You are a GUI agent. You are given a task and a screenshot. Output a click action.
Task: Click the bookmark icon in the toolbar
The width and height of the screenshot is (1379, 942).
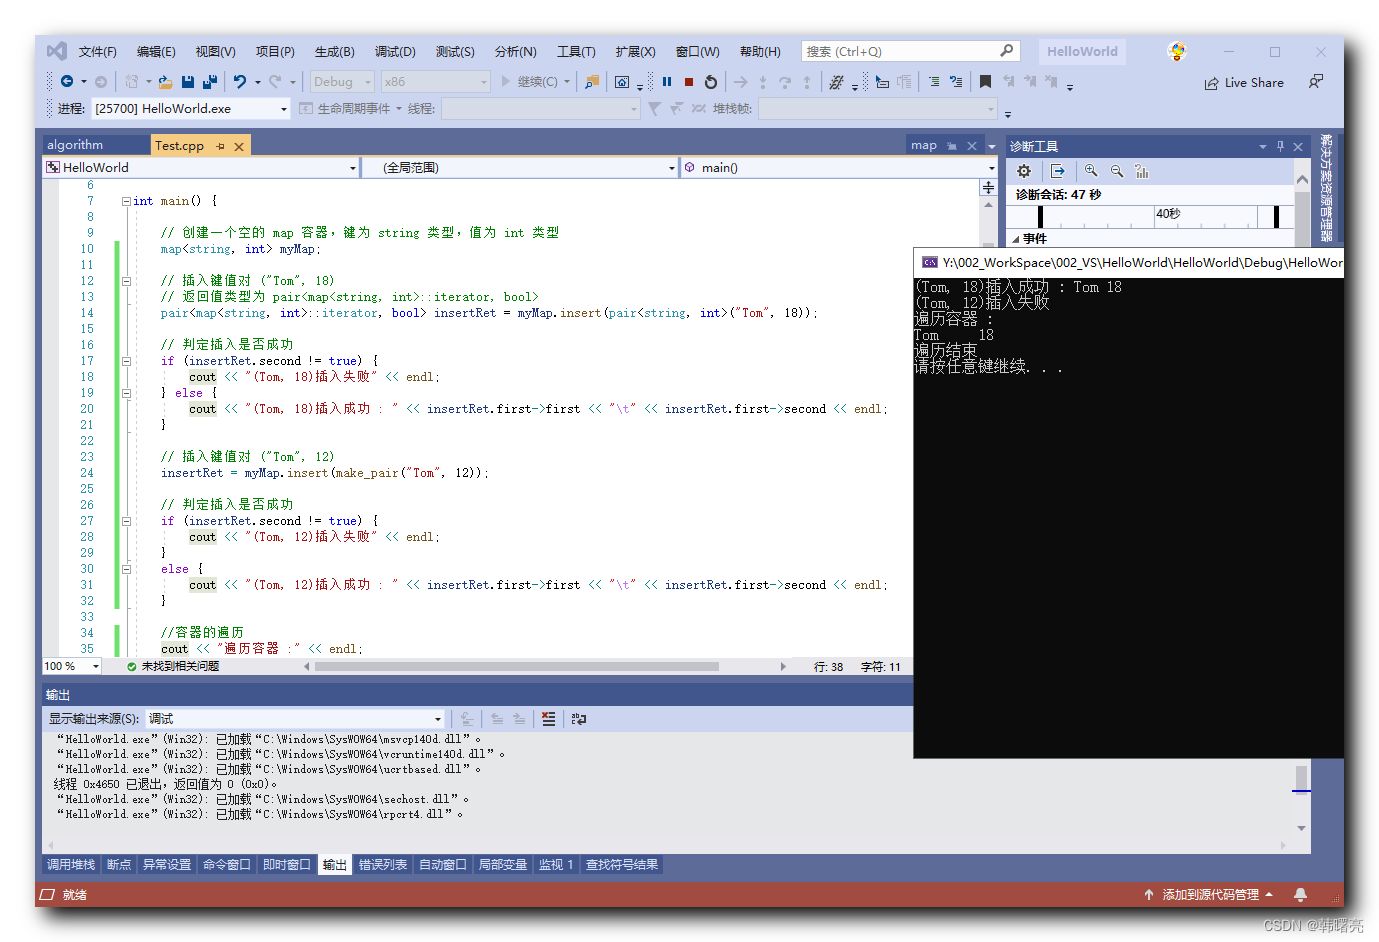[985, 82]
